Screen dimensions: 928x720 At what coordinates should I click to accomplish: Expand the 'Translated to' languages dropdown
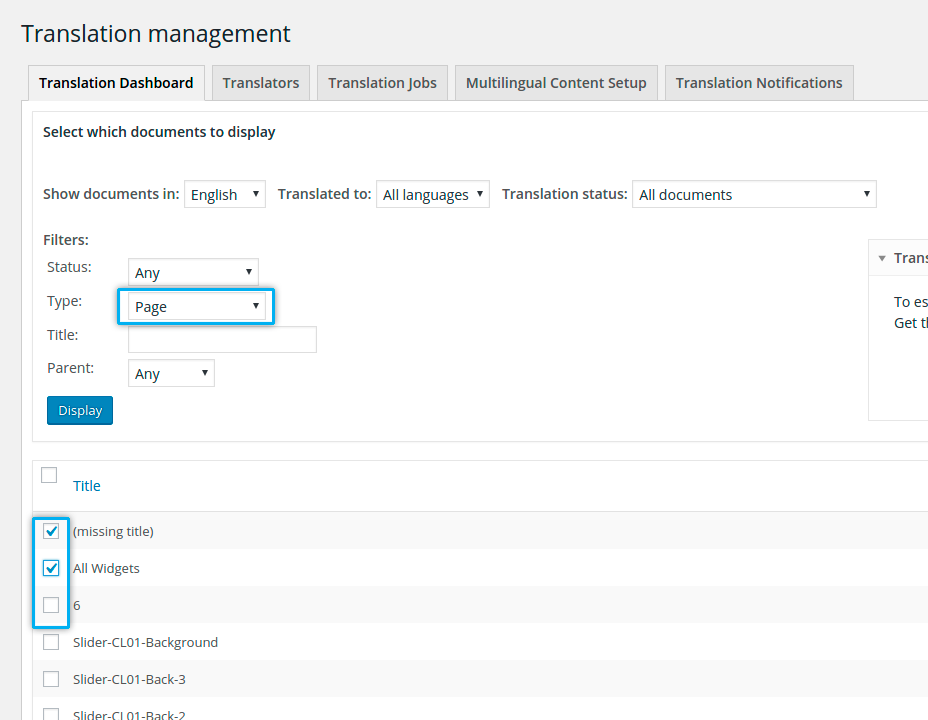coord(433,194)
